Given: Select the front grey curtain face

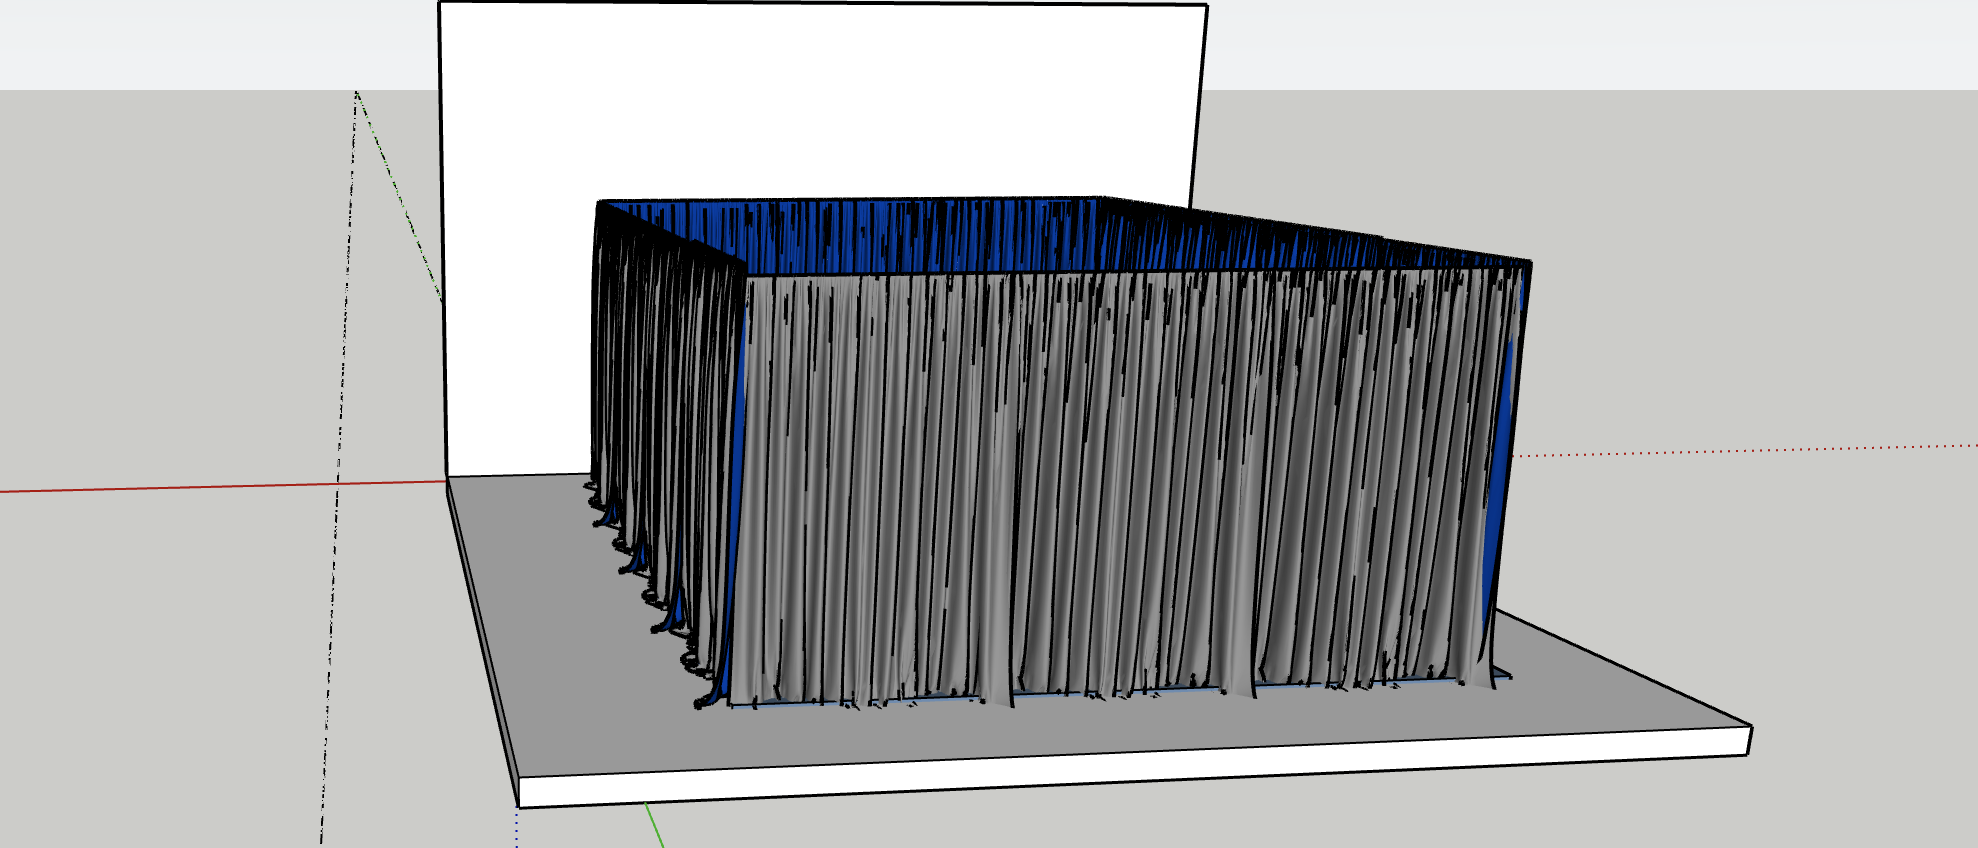Looking at the screenshot, I should 1100,480.
